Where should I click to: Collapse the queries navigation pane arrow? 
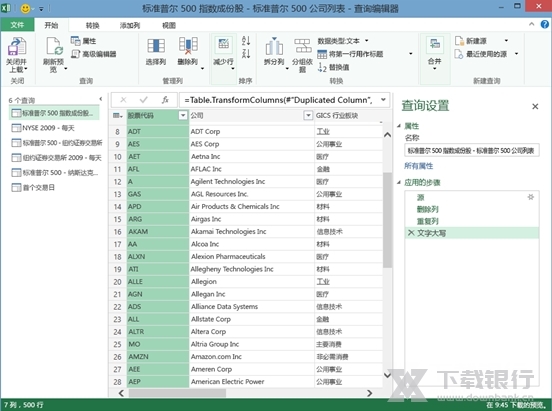(x=101, y=99)
